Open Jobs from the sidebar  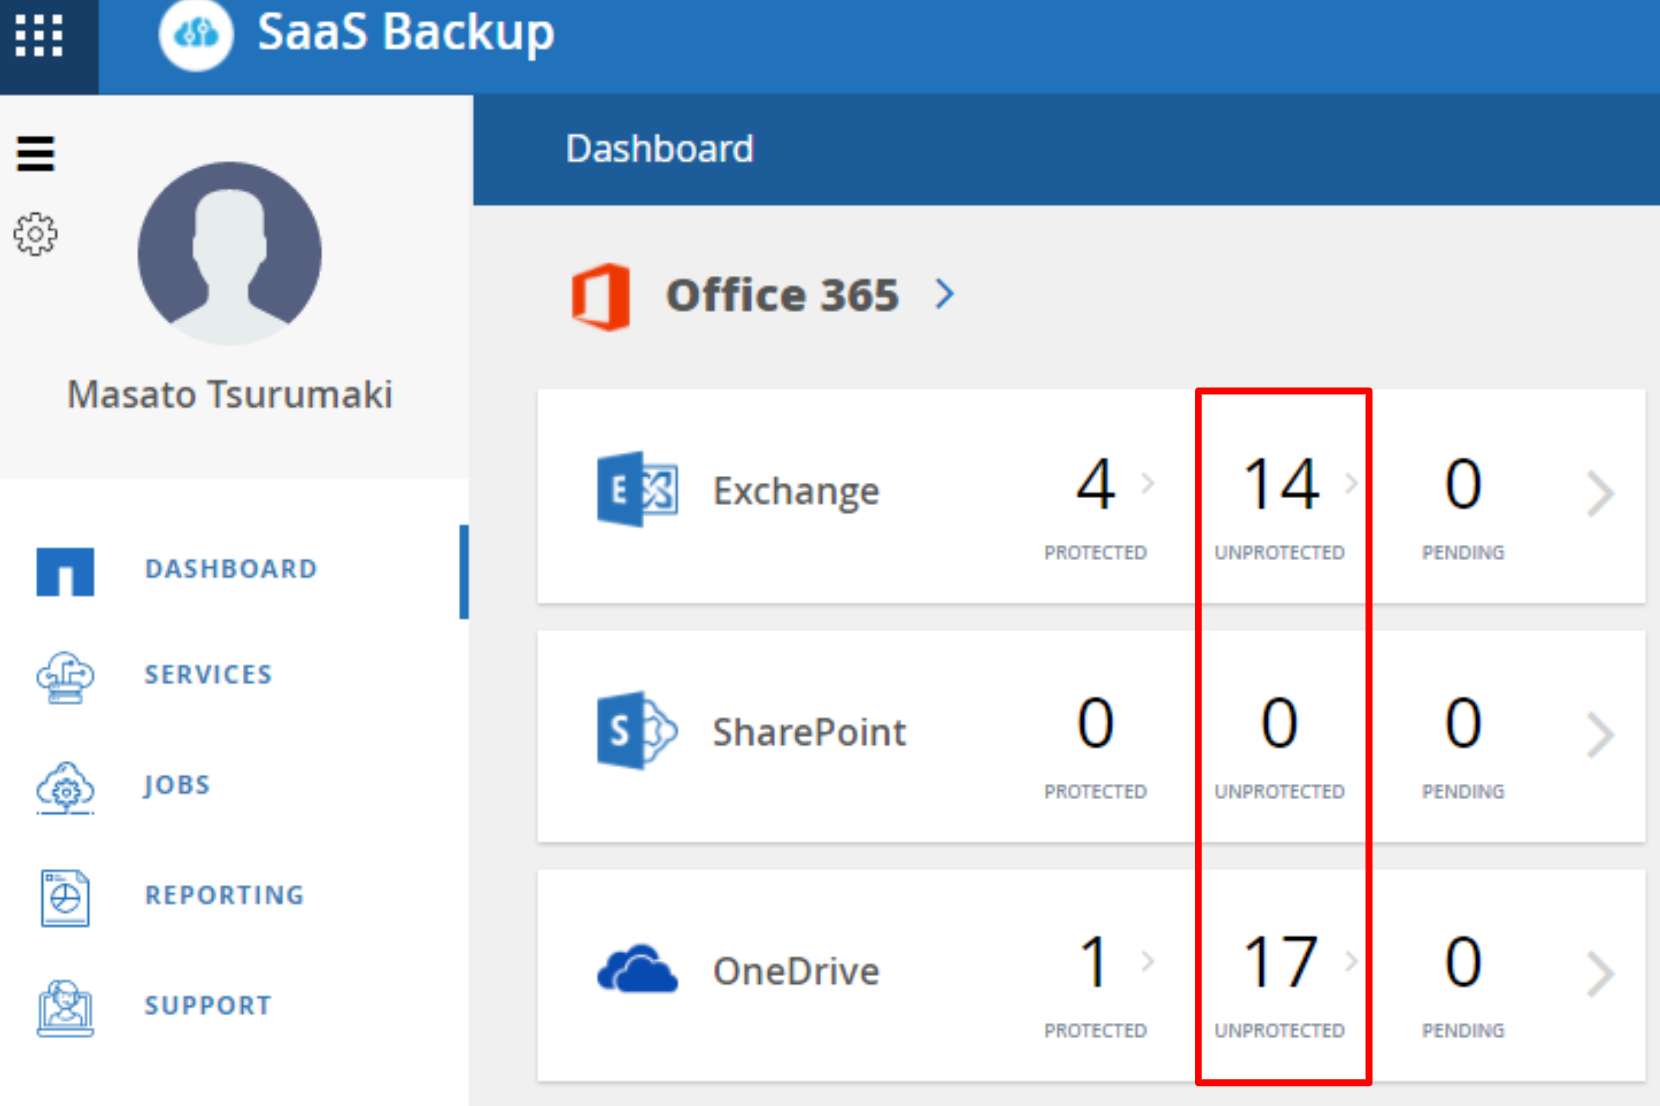[x=177, y=785]
